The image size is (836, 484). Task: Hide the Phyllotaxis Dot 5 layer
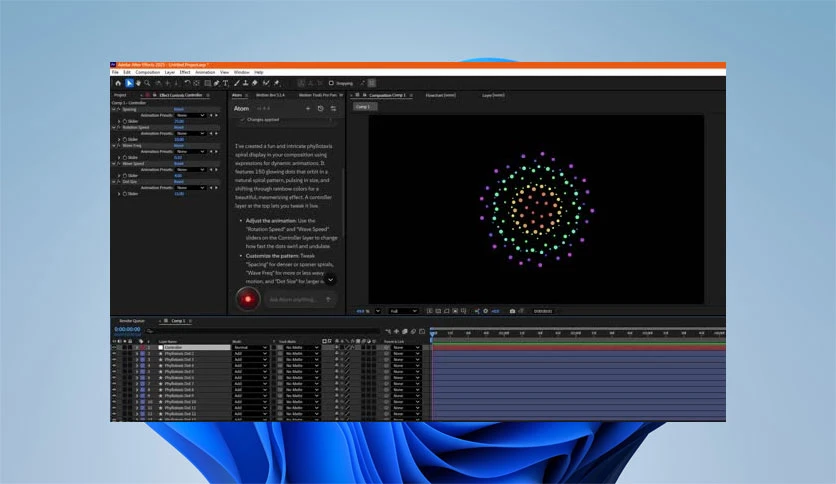(114, 372)
